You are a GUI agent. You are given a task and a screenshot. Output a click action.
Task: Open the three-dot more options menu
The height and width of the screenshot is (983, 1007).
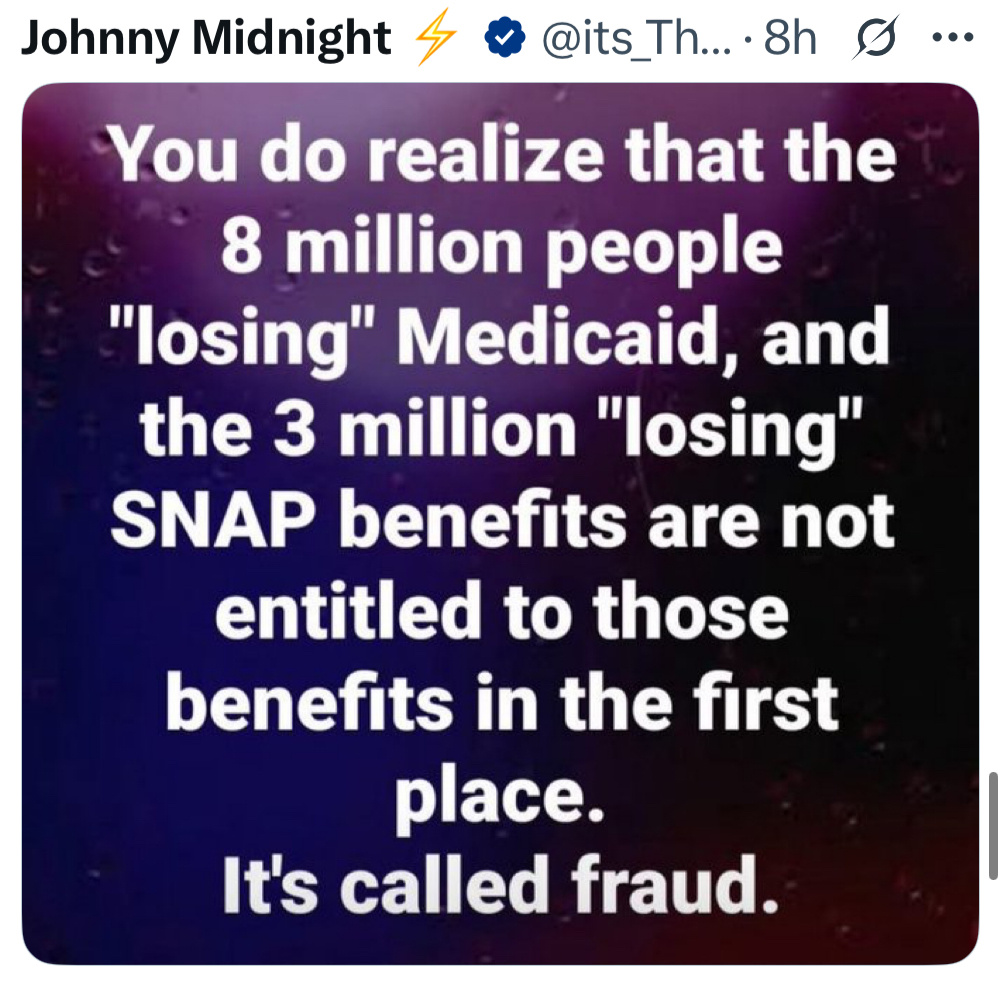point(953,38)
